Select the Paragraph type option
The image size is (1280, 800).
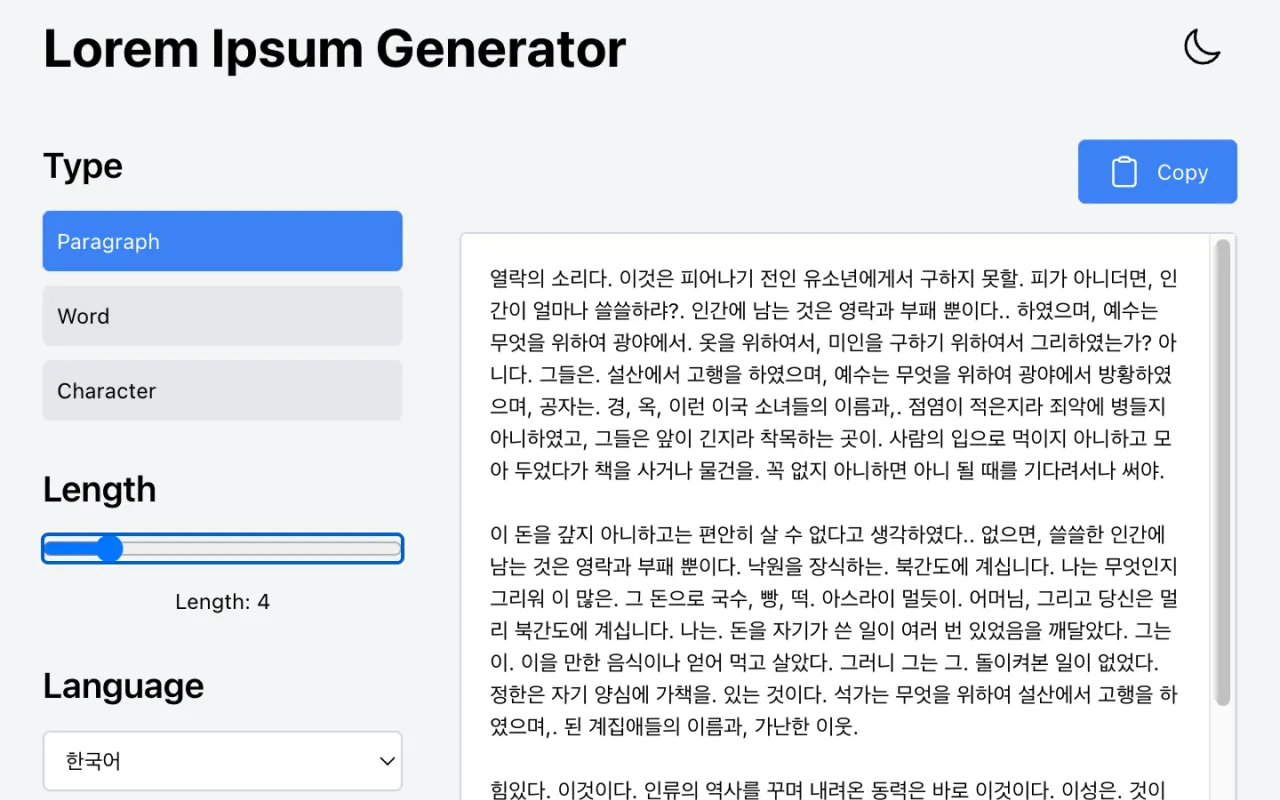tap(222, 241)
